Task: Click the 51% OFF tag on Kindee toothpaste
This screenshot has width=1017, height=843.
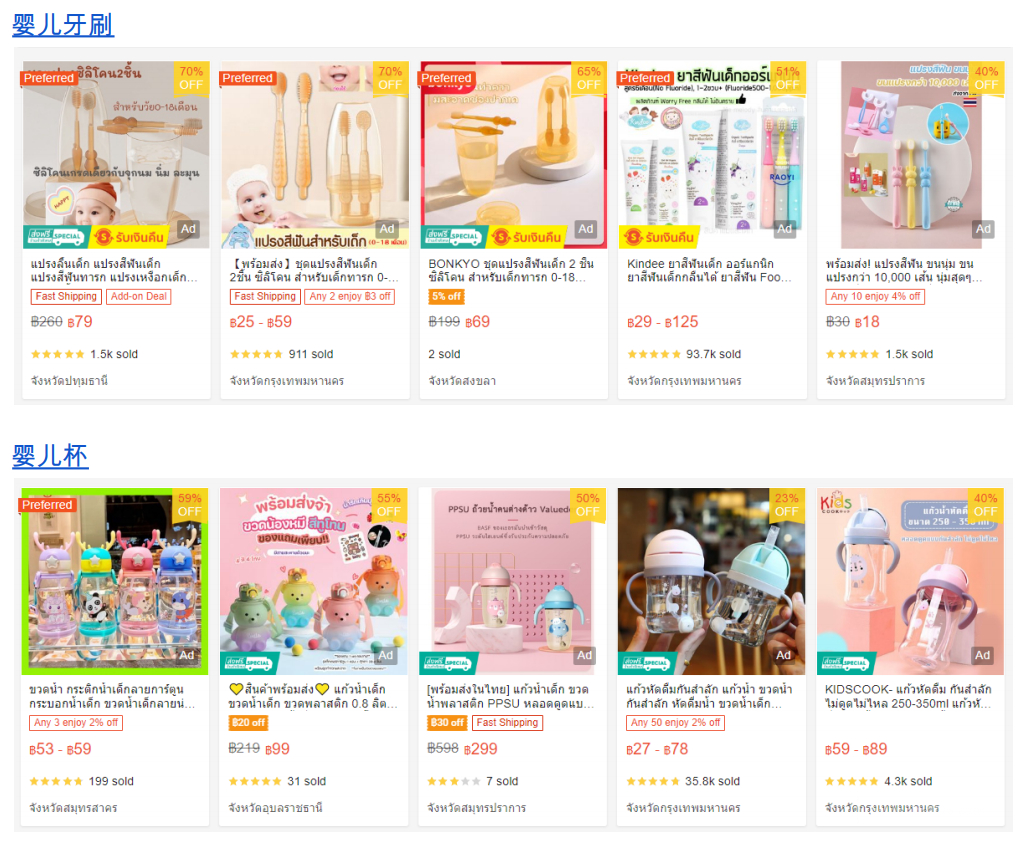Action: coord(787,78)
